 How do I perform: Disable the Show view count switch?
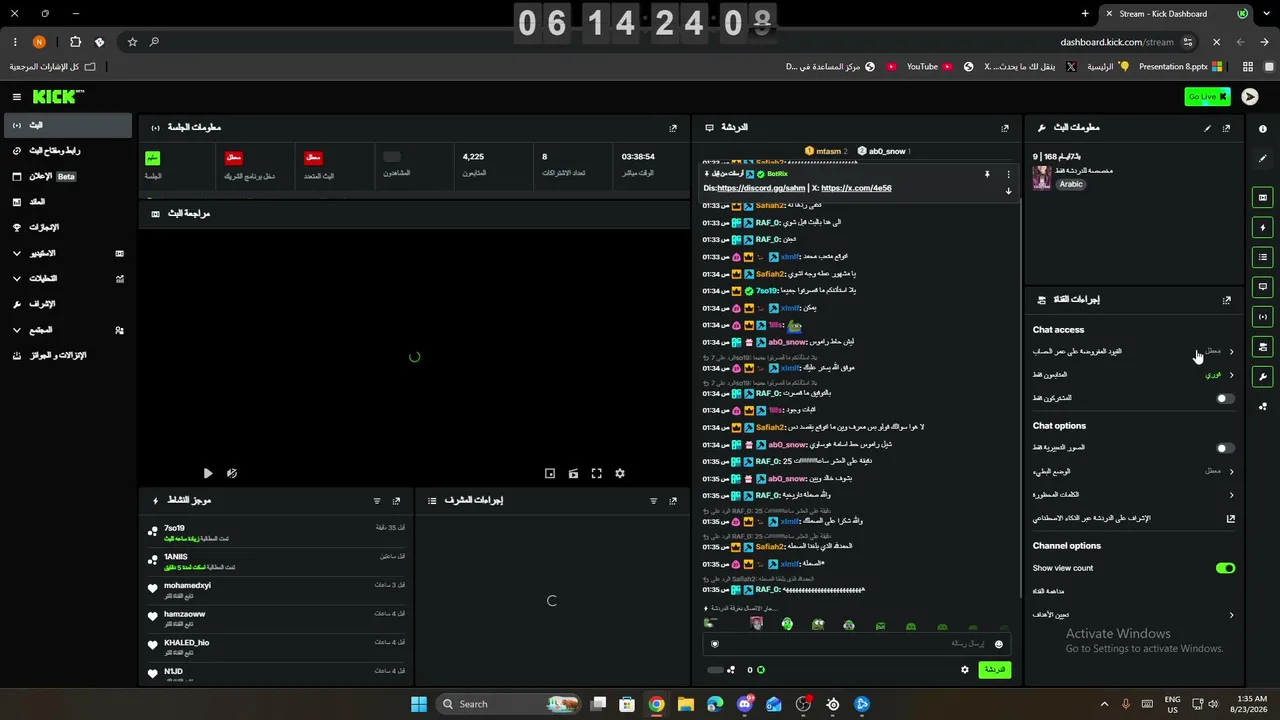1225,568
